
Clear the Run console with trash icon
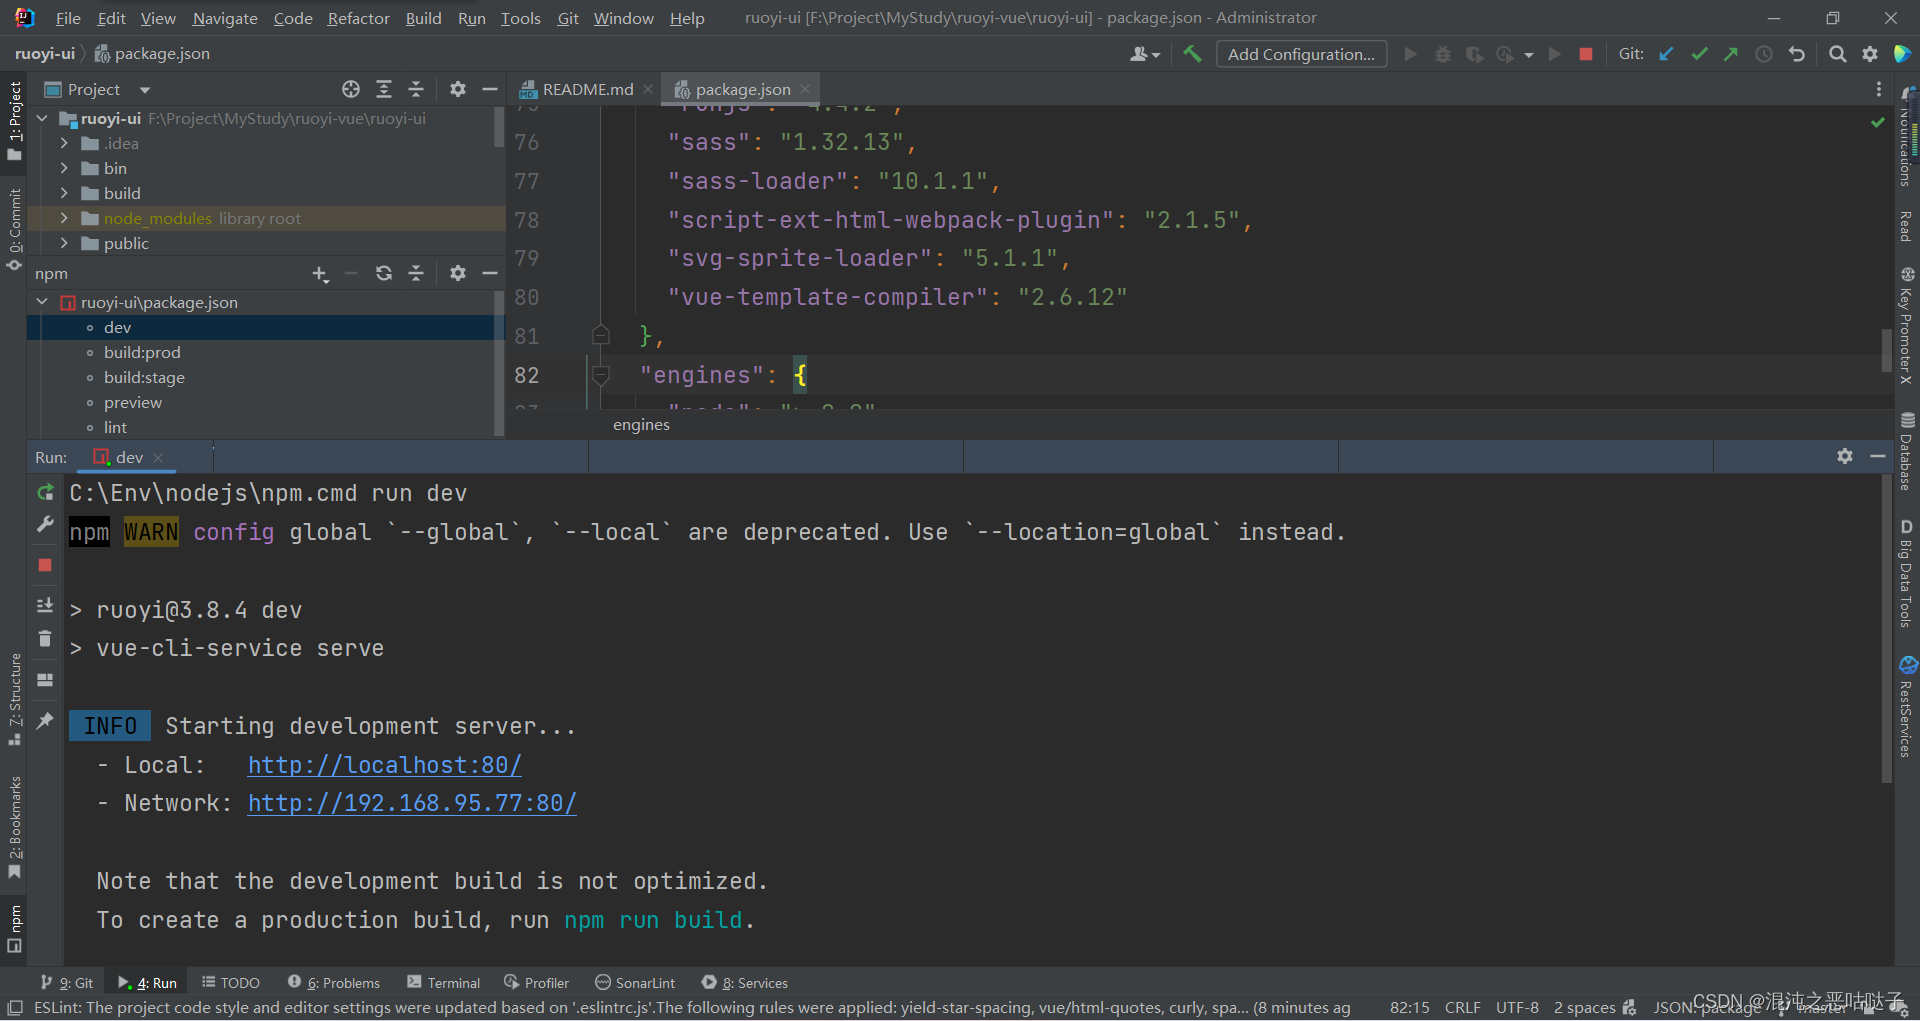[x=45, y=639]
